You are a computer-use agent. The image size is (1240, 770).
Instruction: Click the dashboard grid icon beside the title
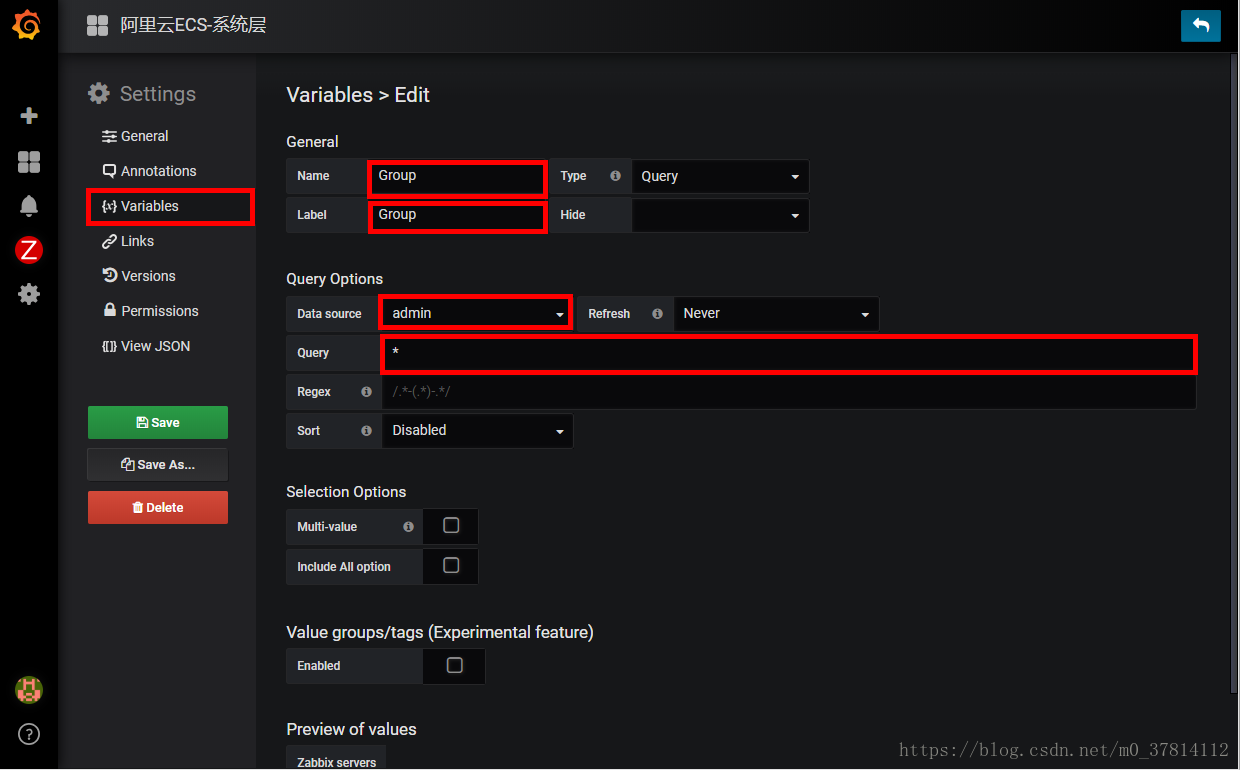[x=97, y=26]
